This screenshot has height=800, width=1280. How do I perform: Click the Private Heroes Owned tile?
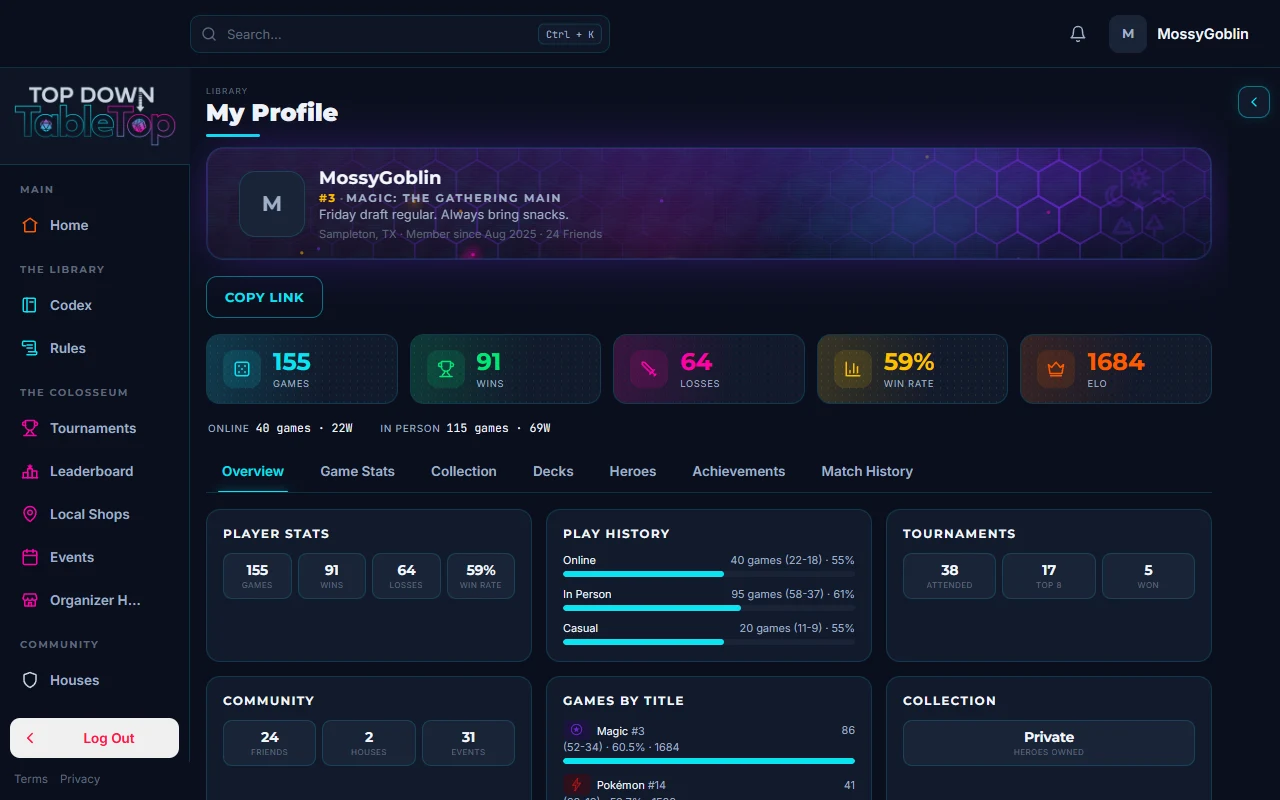(x=1049, y=743)
